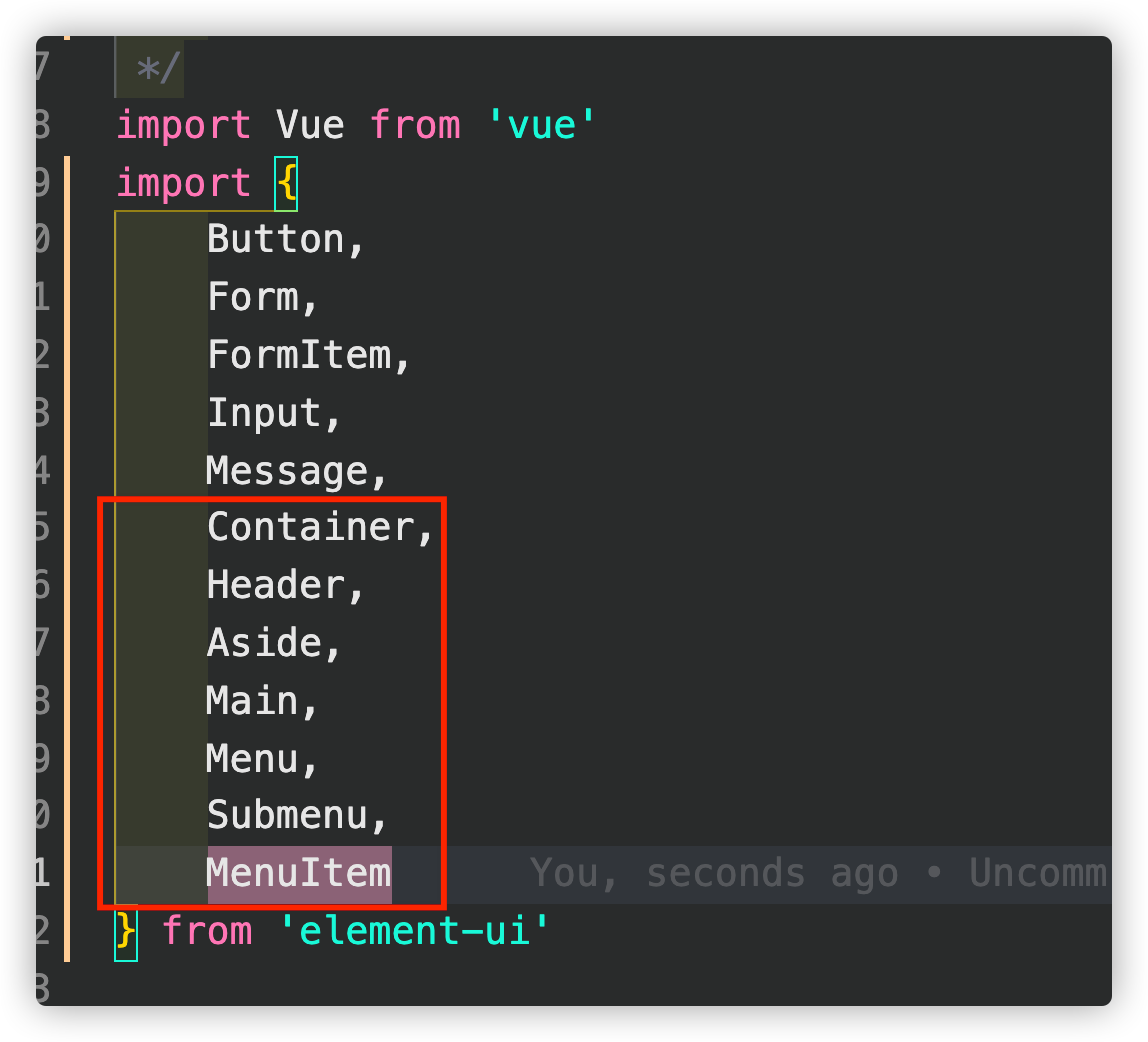
Task: Click the git blame annotation 'You, seconds ago'
Action: click(715, 874)
